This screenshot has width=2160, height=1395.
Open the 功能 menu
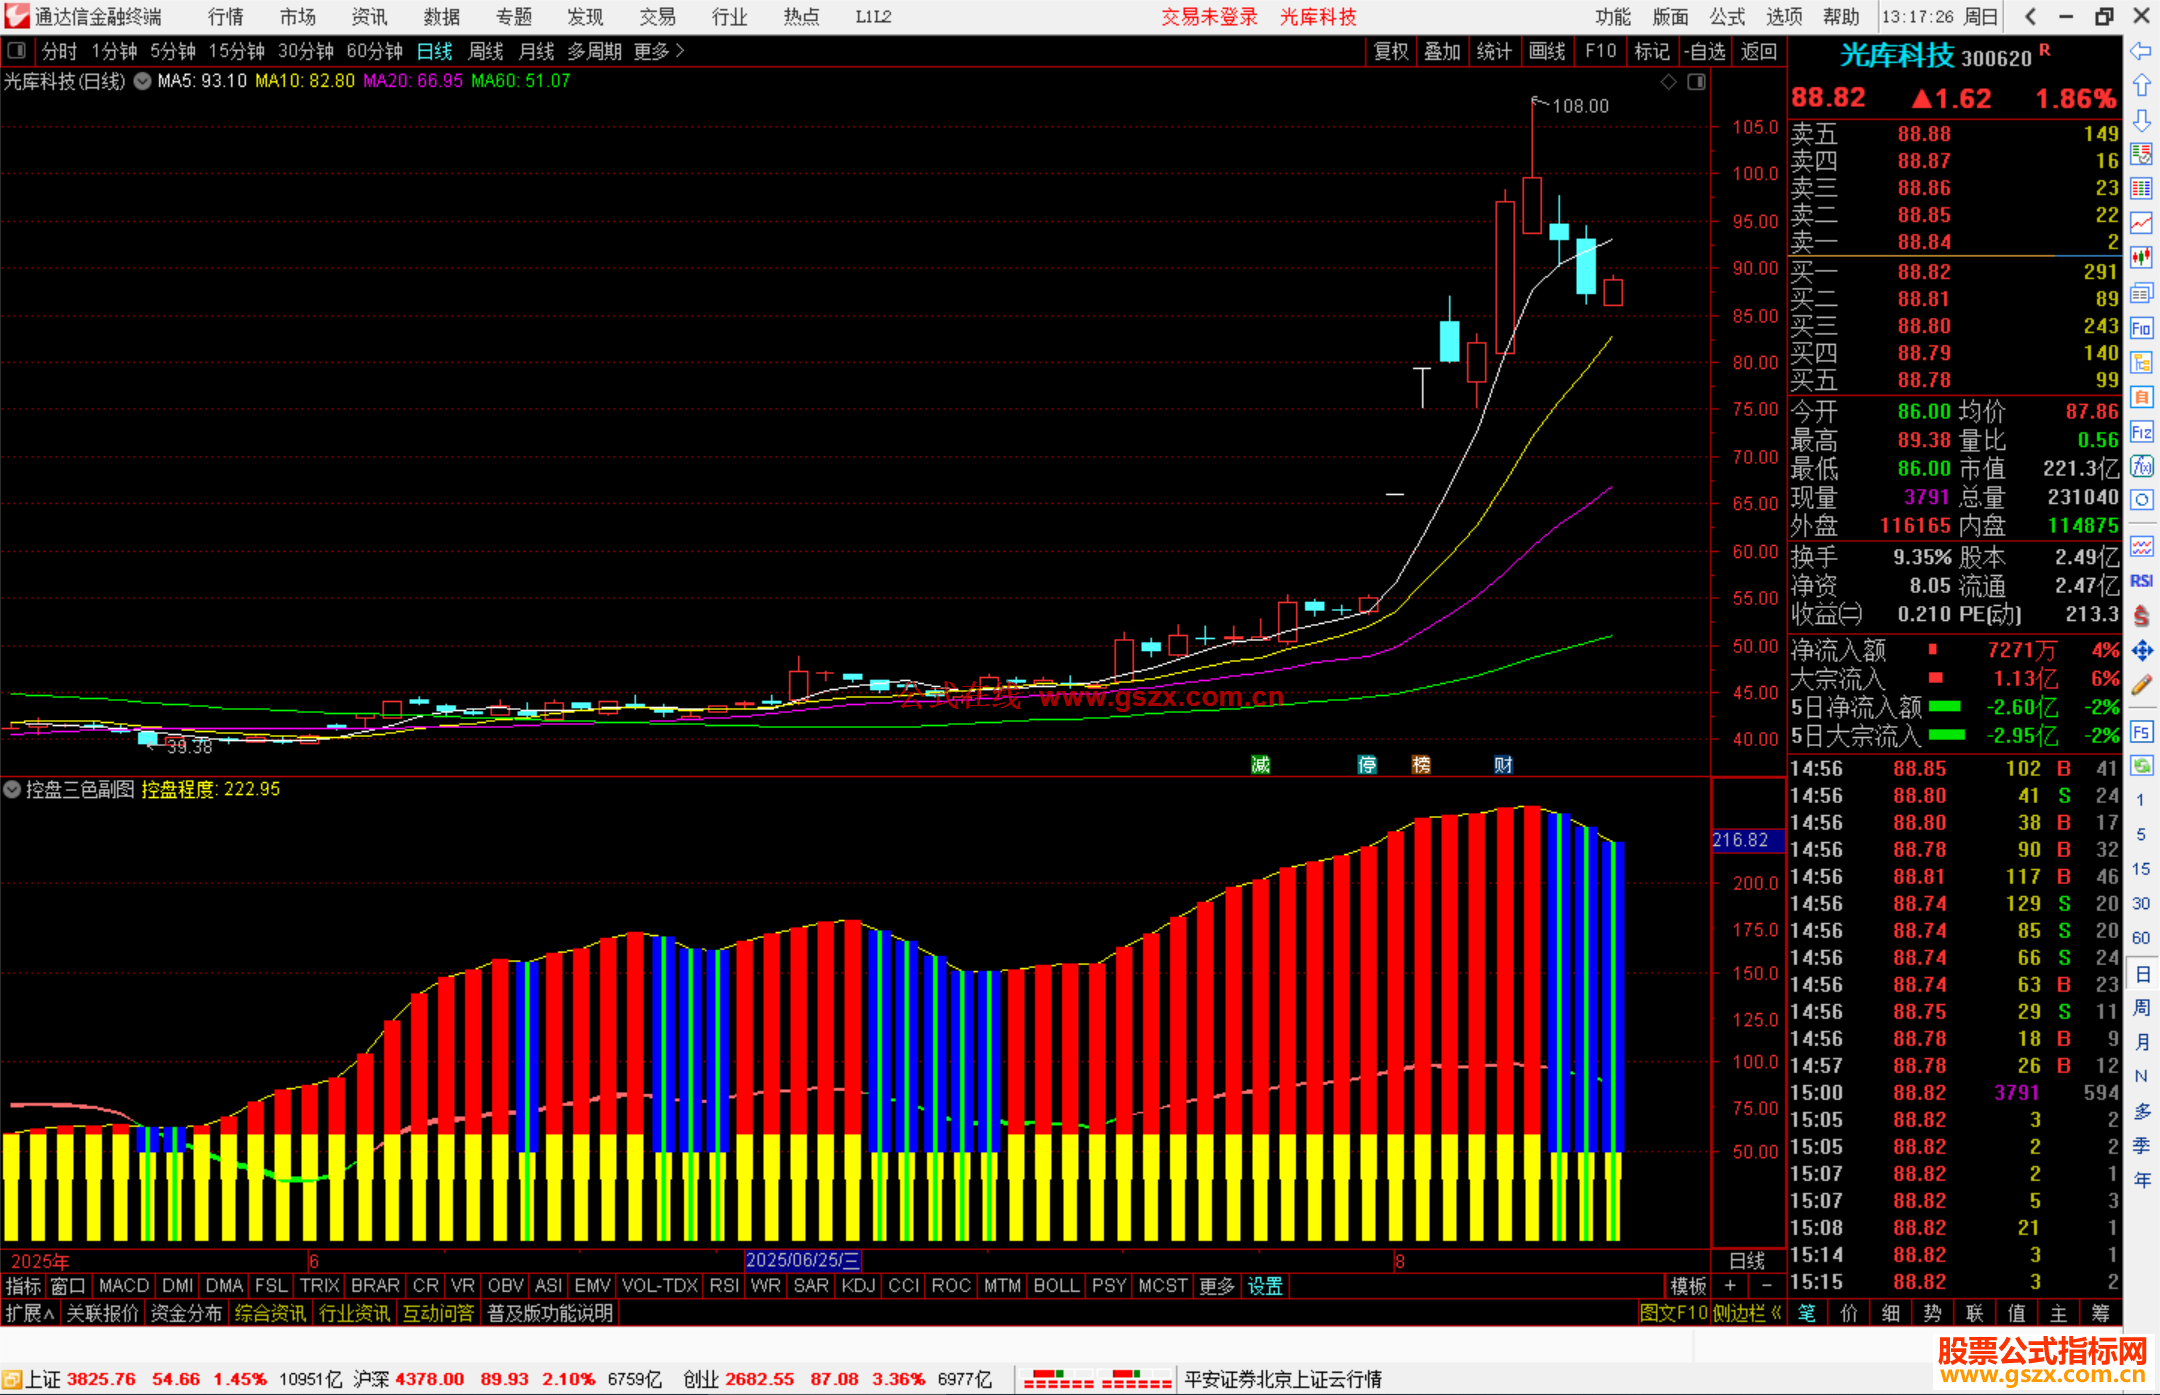click(x=1612, y=17)
